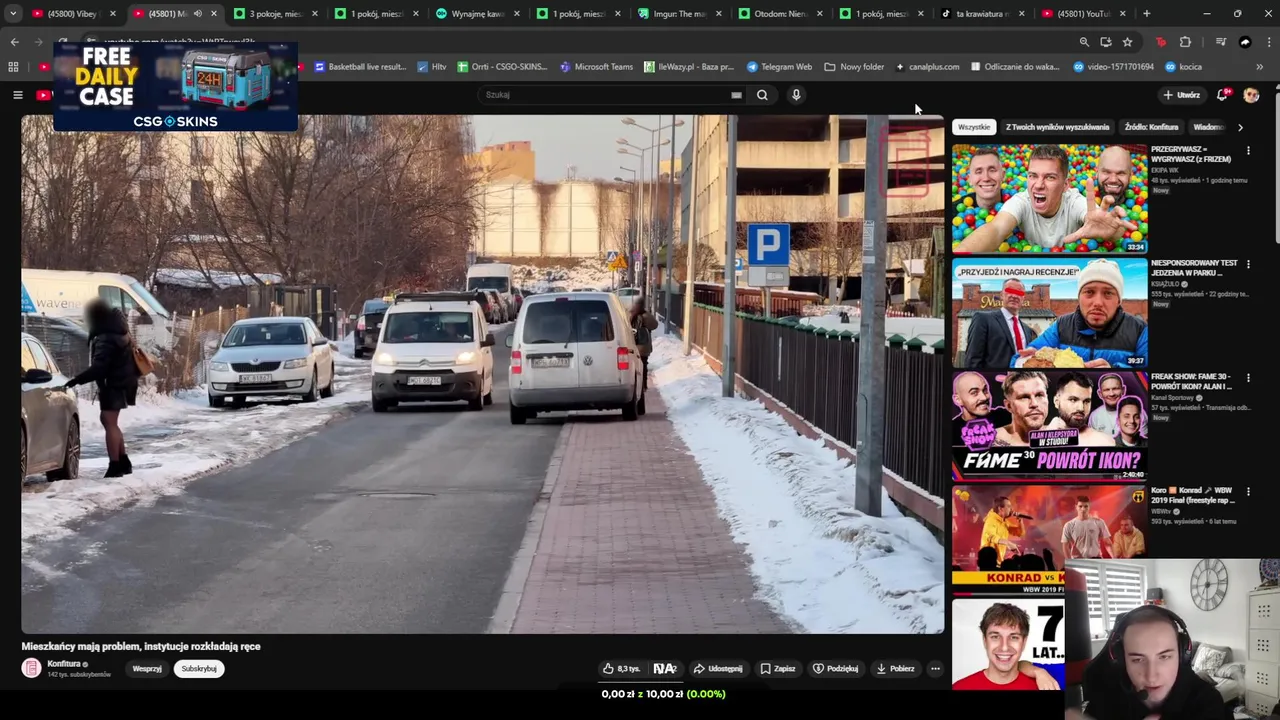Click the Konfitura channel name

pos(64,664)
